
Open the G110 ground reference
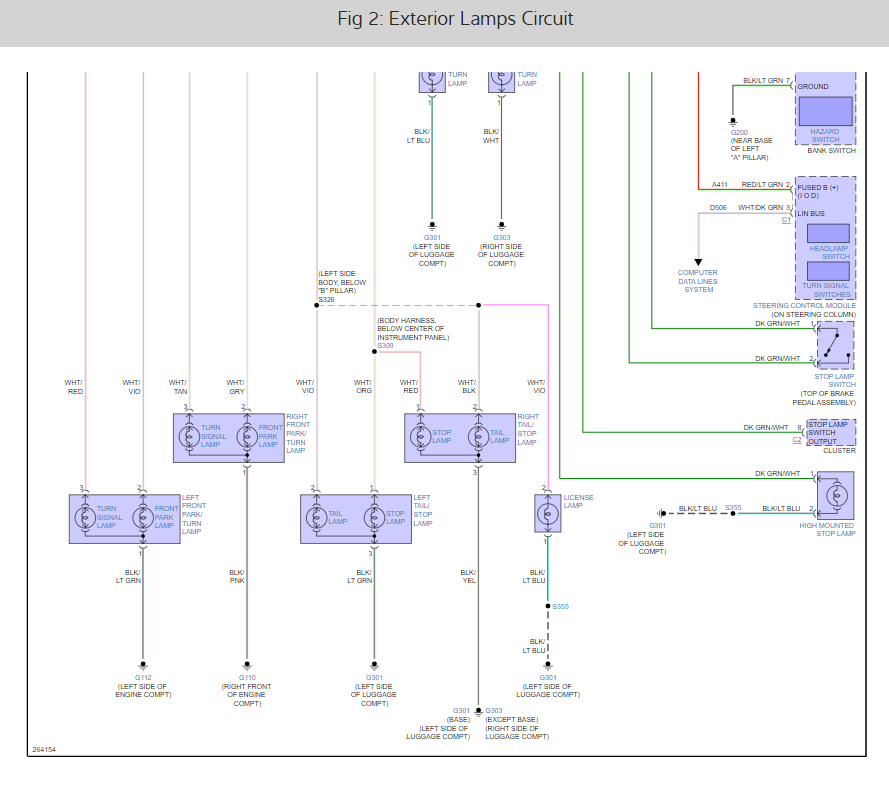click(247, 678)
